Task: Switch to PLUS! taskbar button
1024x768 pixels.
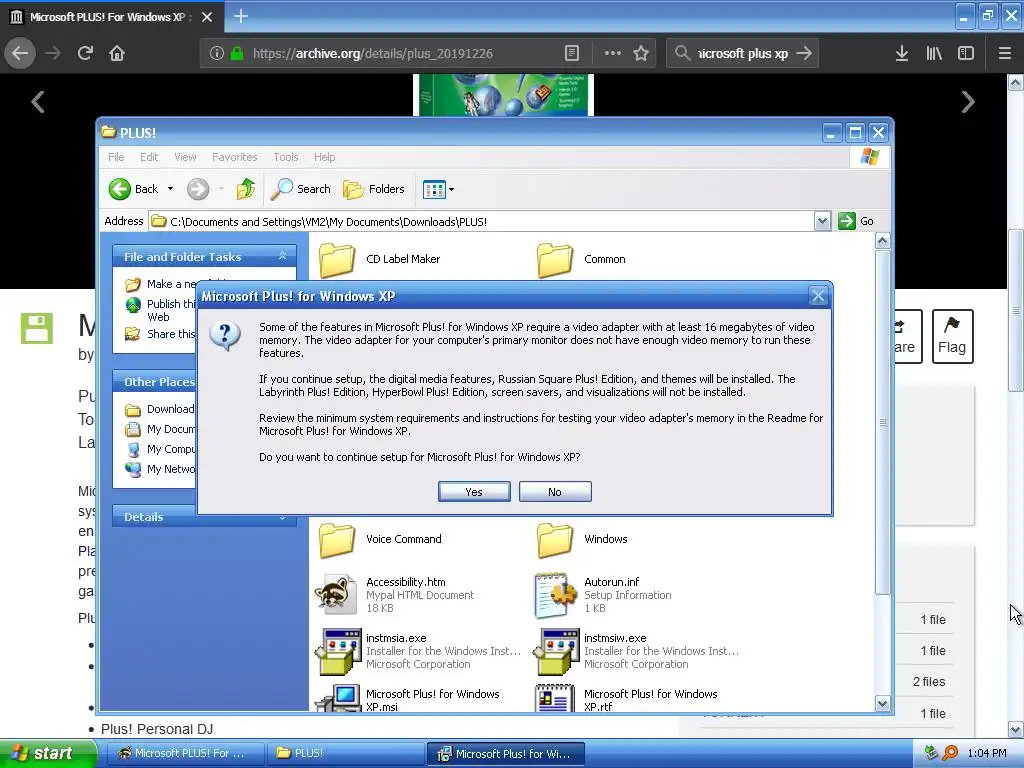Action: point(346,754)
